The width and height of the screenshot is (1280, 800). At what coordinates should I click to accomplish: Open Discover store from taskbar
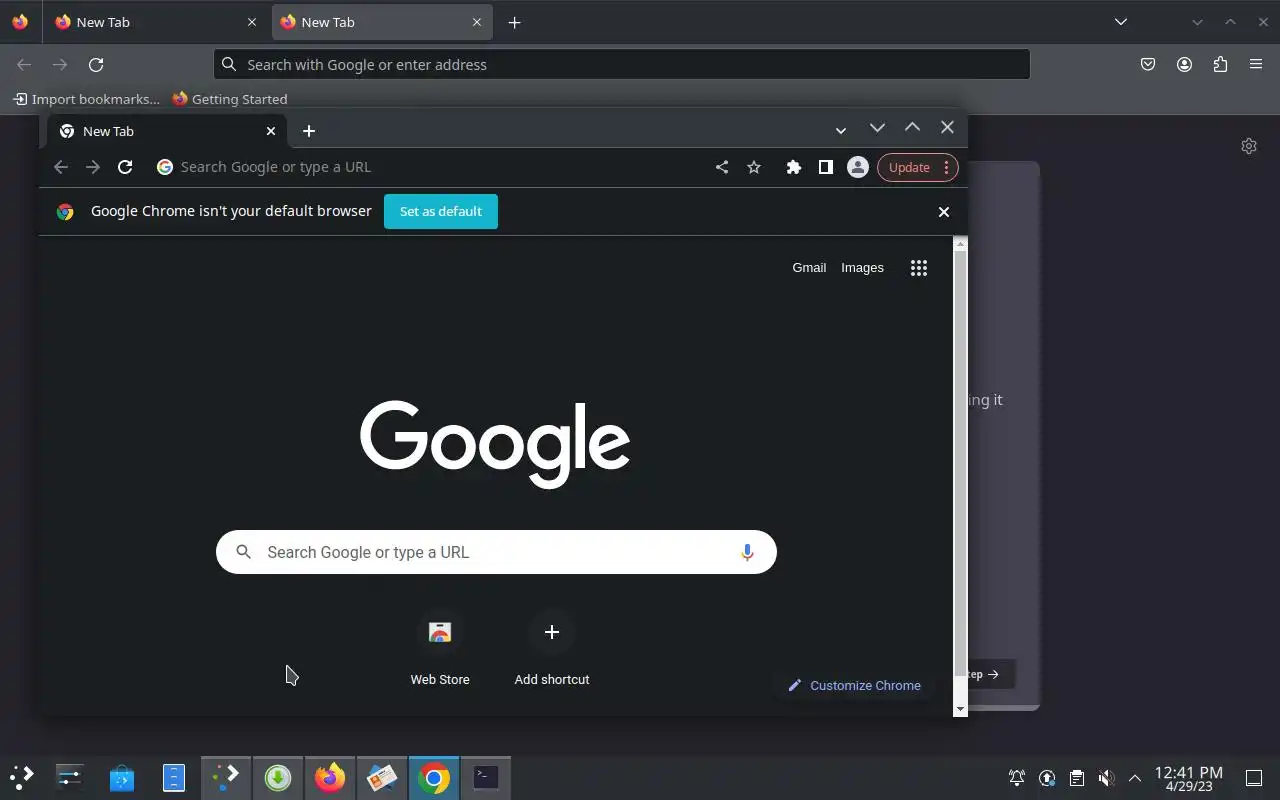(122, 777)
